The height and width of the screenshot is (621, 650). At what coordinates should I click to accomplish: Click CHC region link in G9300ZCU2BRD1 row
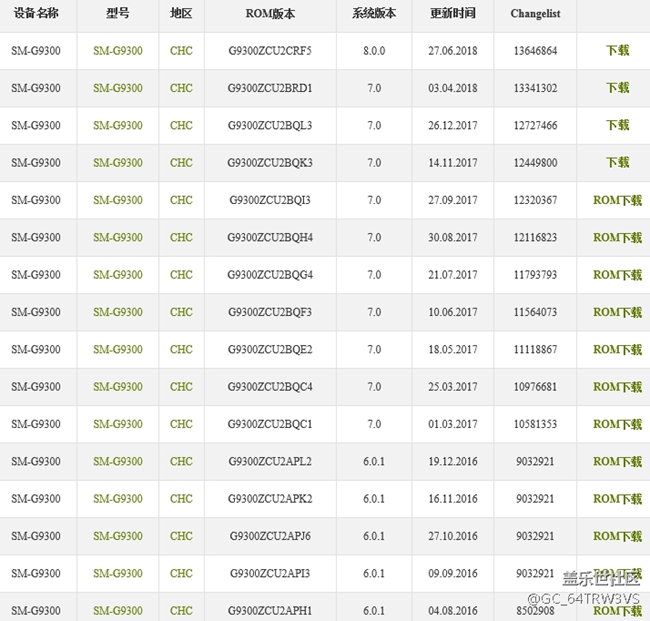click(181, 88)
